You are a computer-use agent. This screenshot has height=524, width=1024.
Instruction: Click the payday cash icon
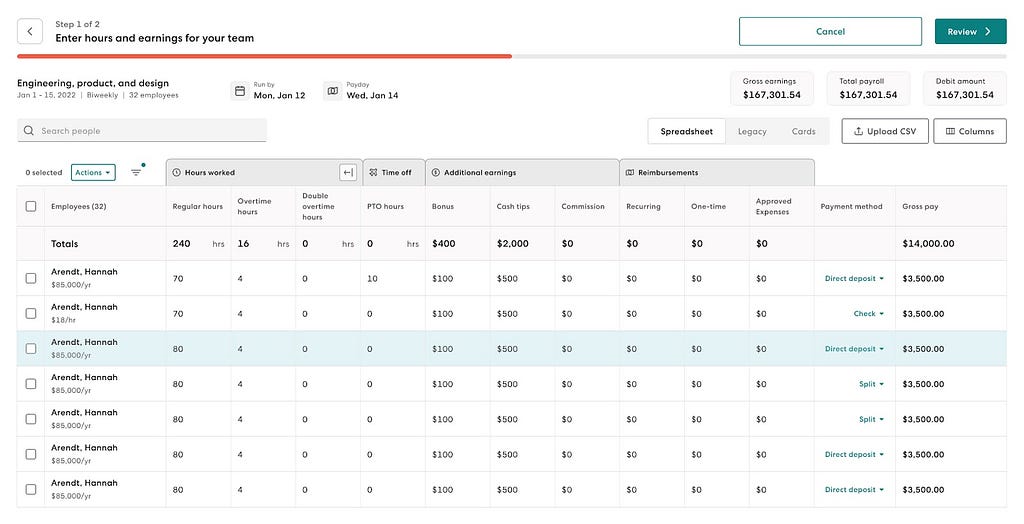click(x=333, y=91)
